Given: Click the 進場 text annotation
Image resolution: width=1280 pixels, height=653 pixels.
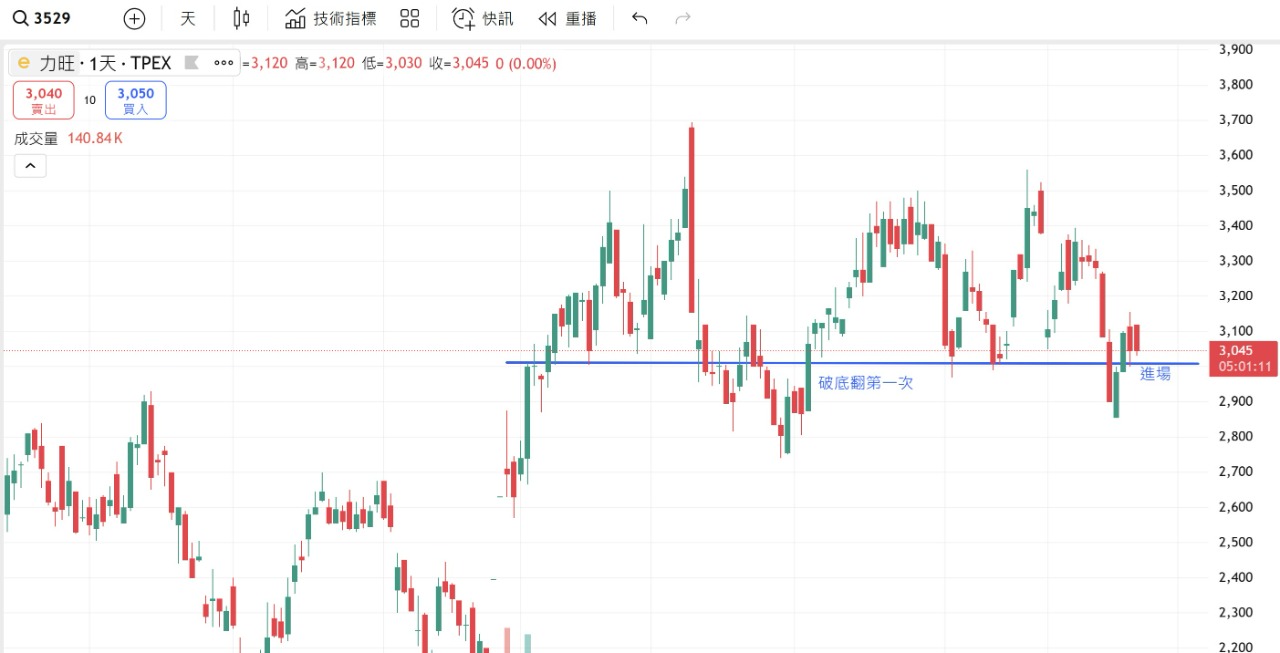Looking at the screenshot, I should 1155,374.
